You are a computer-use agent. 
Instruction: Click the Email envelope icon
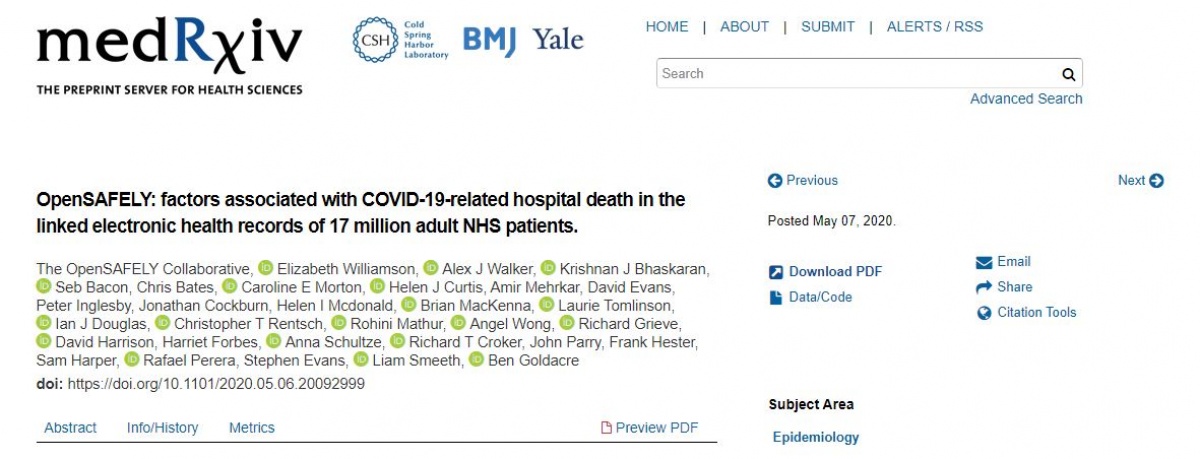tap(984, 262)
